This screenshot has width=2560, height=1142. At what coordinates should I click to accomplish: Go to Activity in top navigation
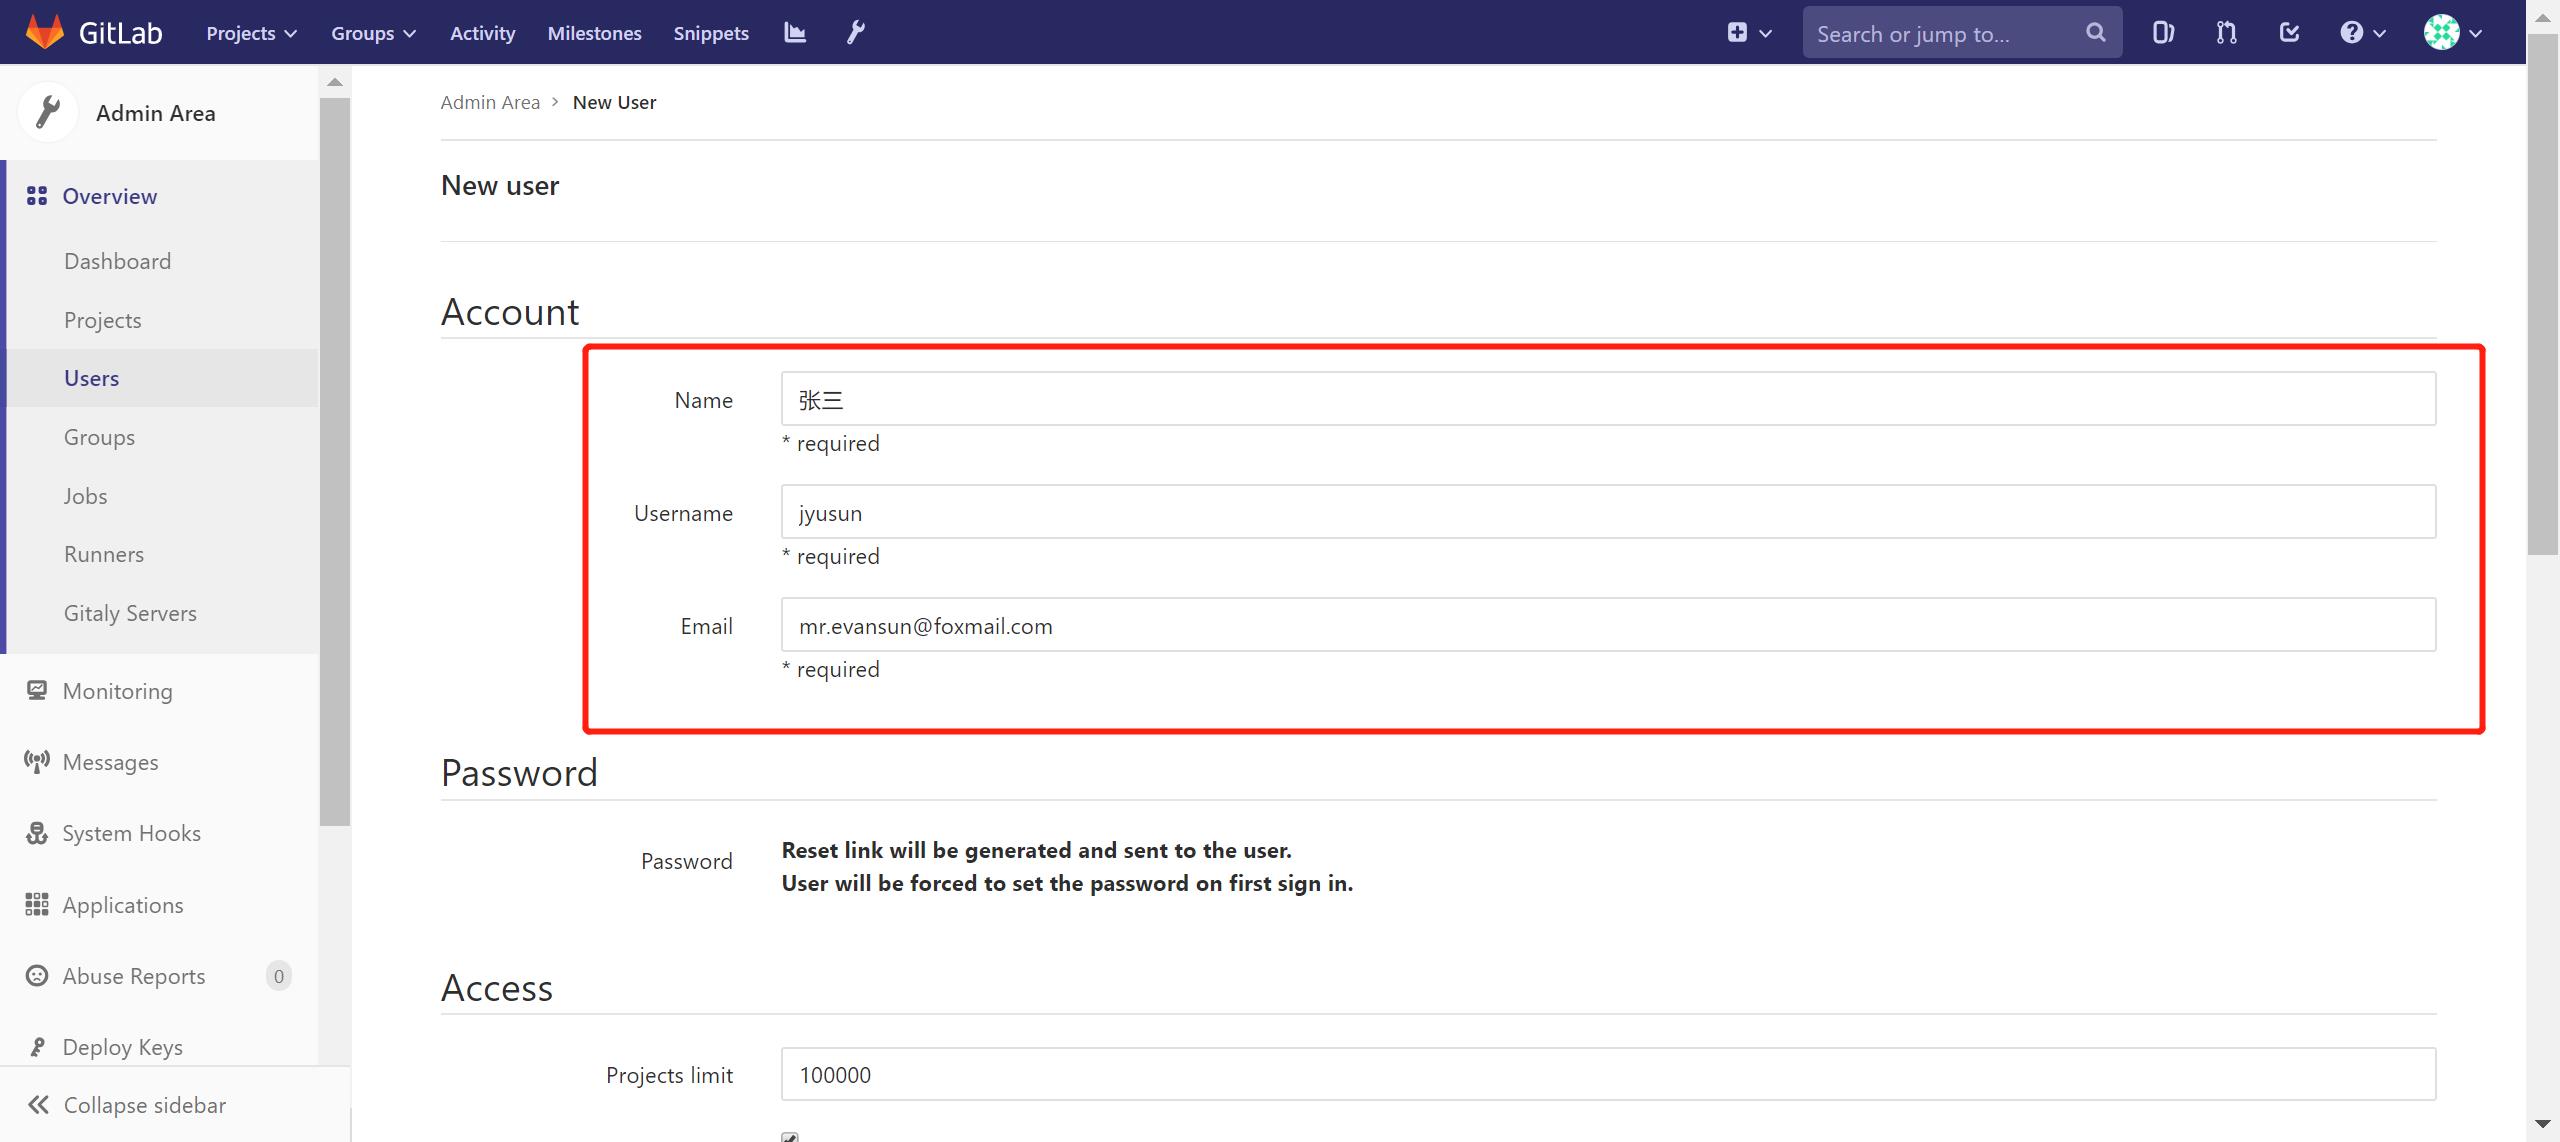coord(482,33)
